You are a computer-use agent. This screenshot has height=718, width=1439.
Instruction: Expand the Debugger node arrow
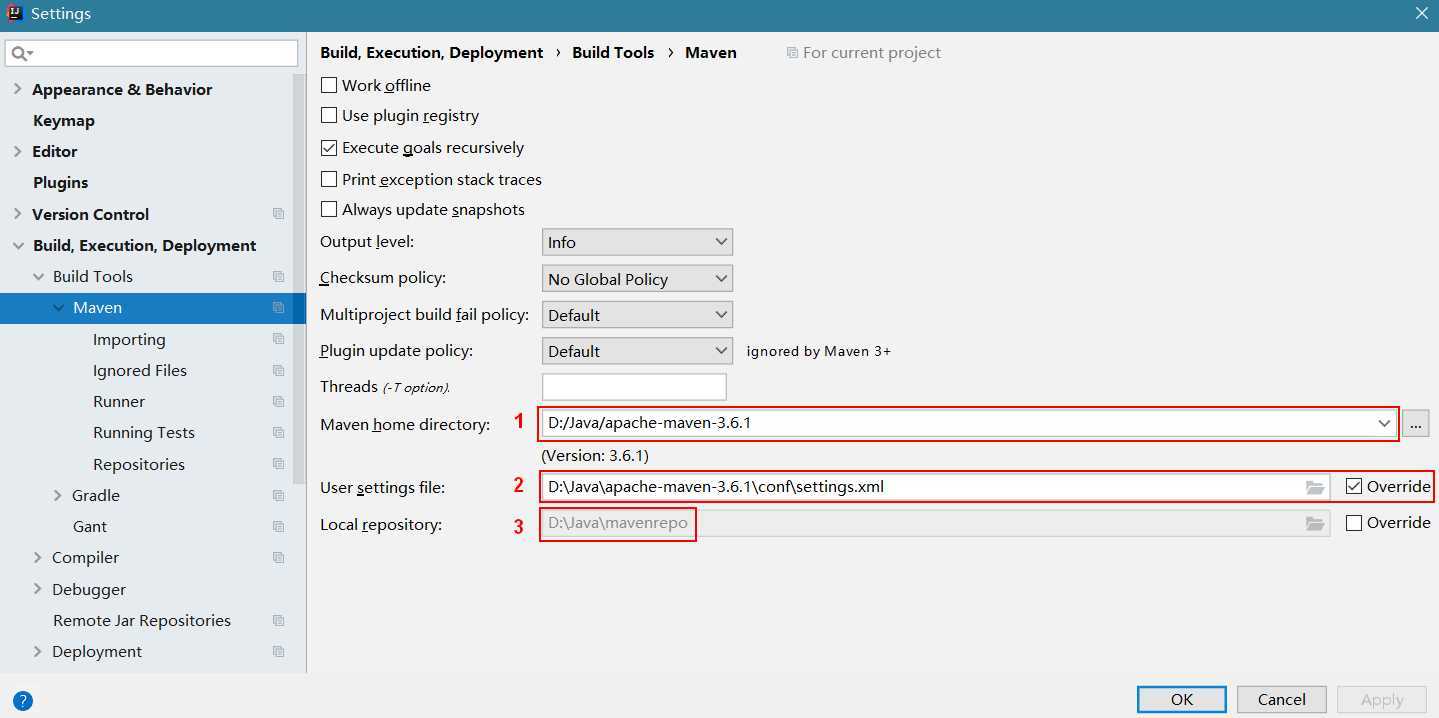point(38,589)
